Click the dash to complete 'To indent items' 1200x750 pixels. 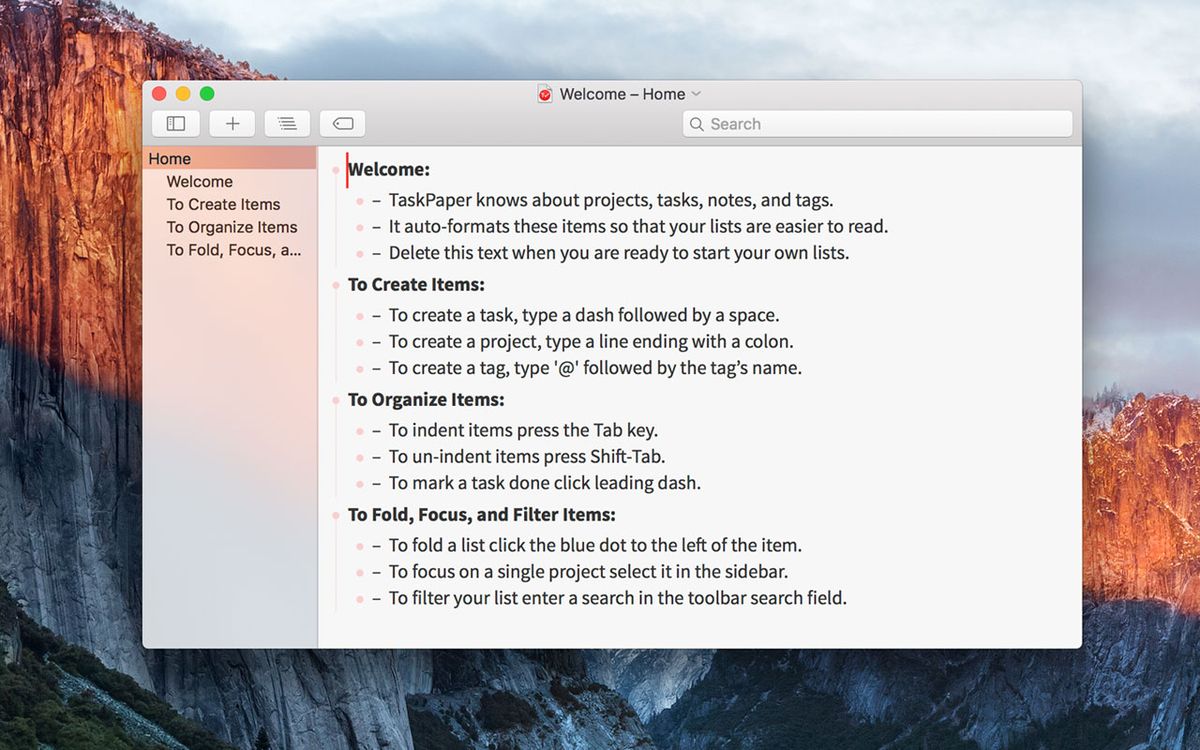(378, 430)
